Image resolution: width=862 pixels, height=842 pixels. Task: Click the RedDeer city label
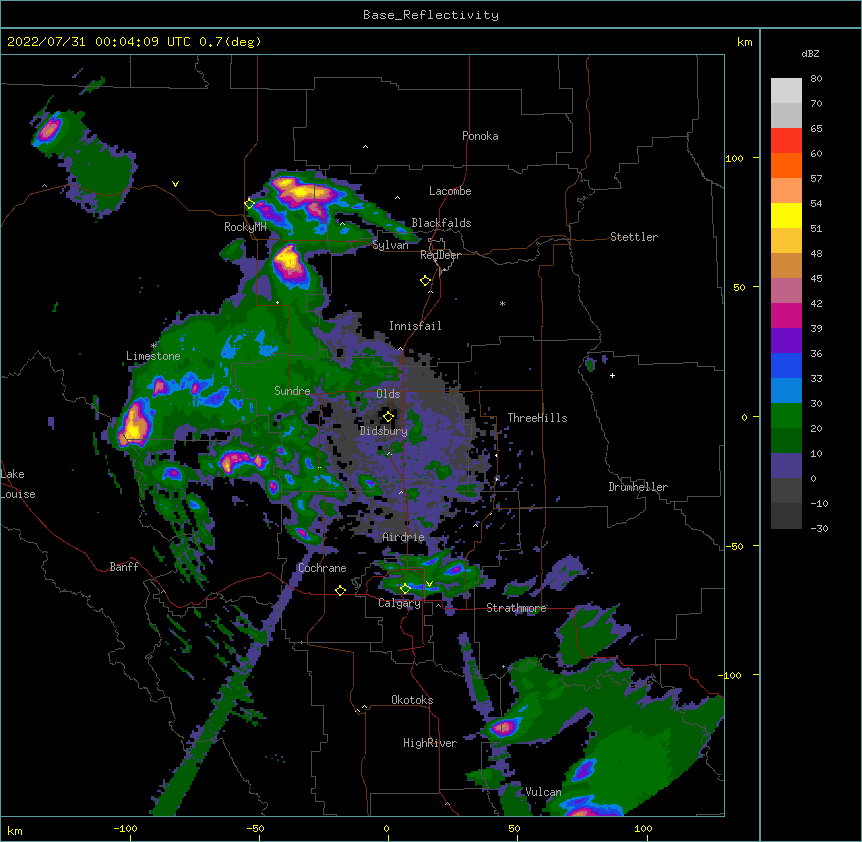[440, 255]
